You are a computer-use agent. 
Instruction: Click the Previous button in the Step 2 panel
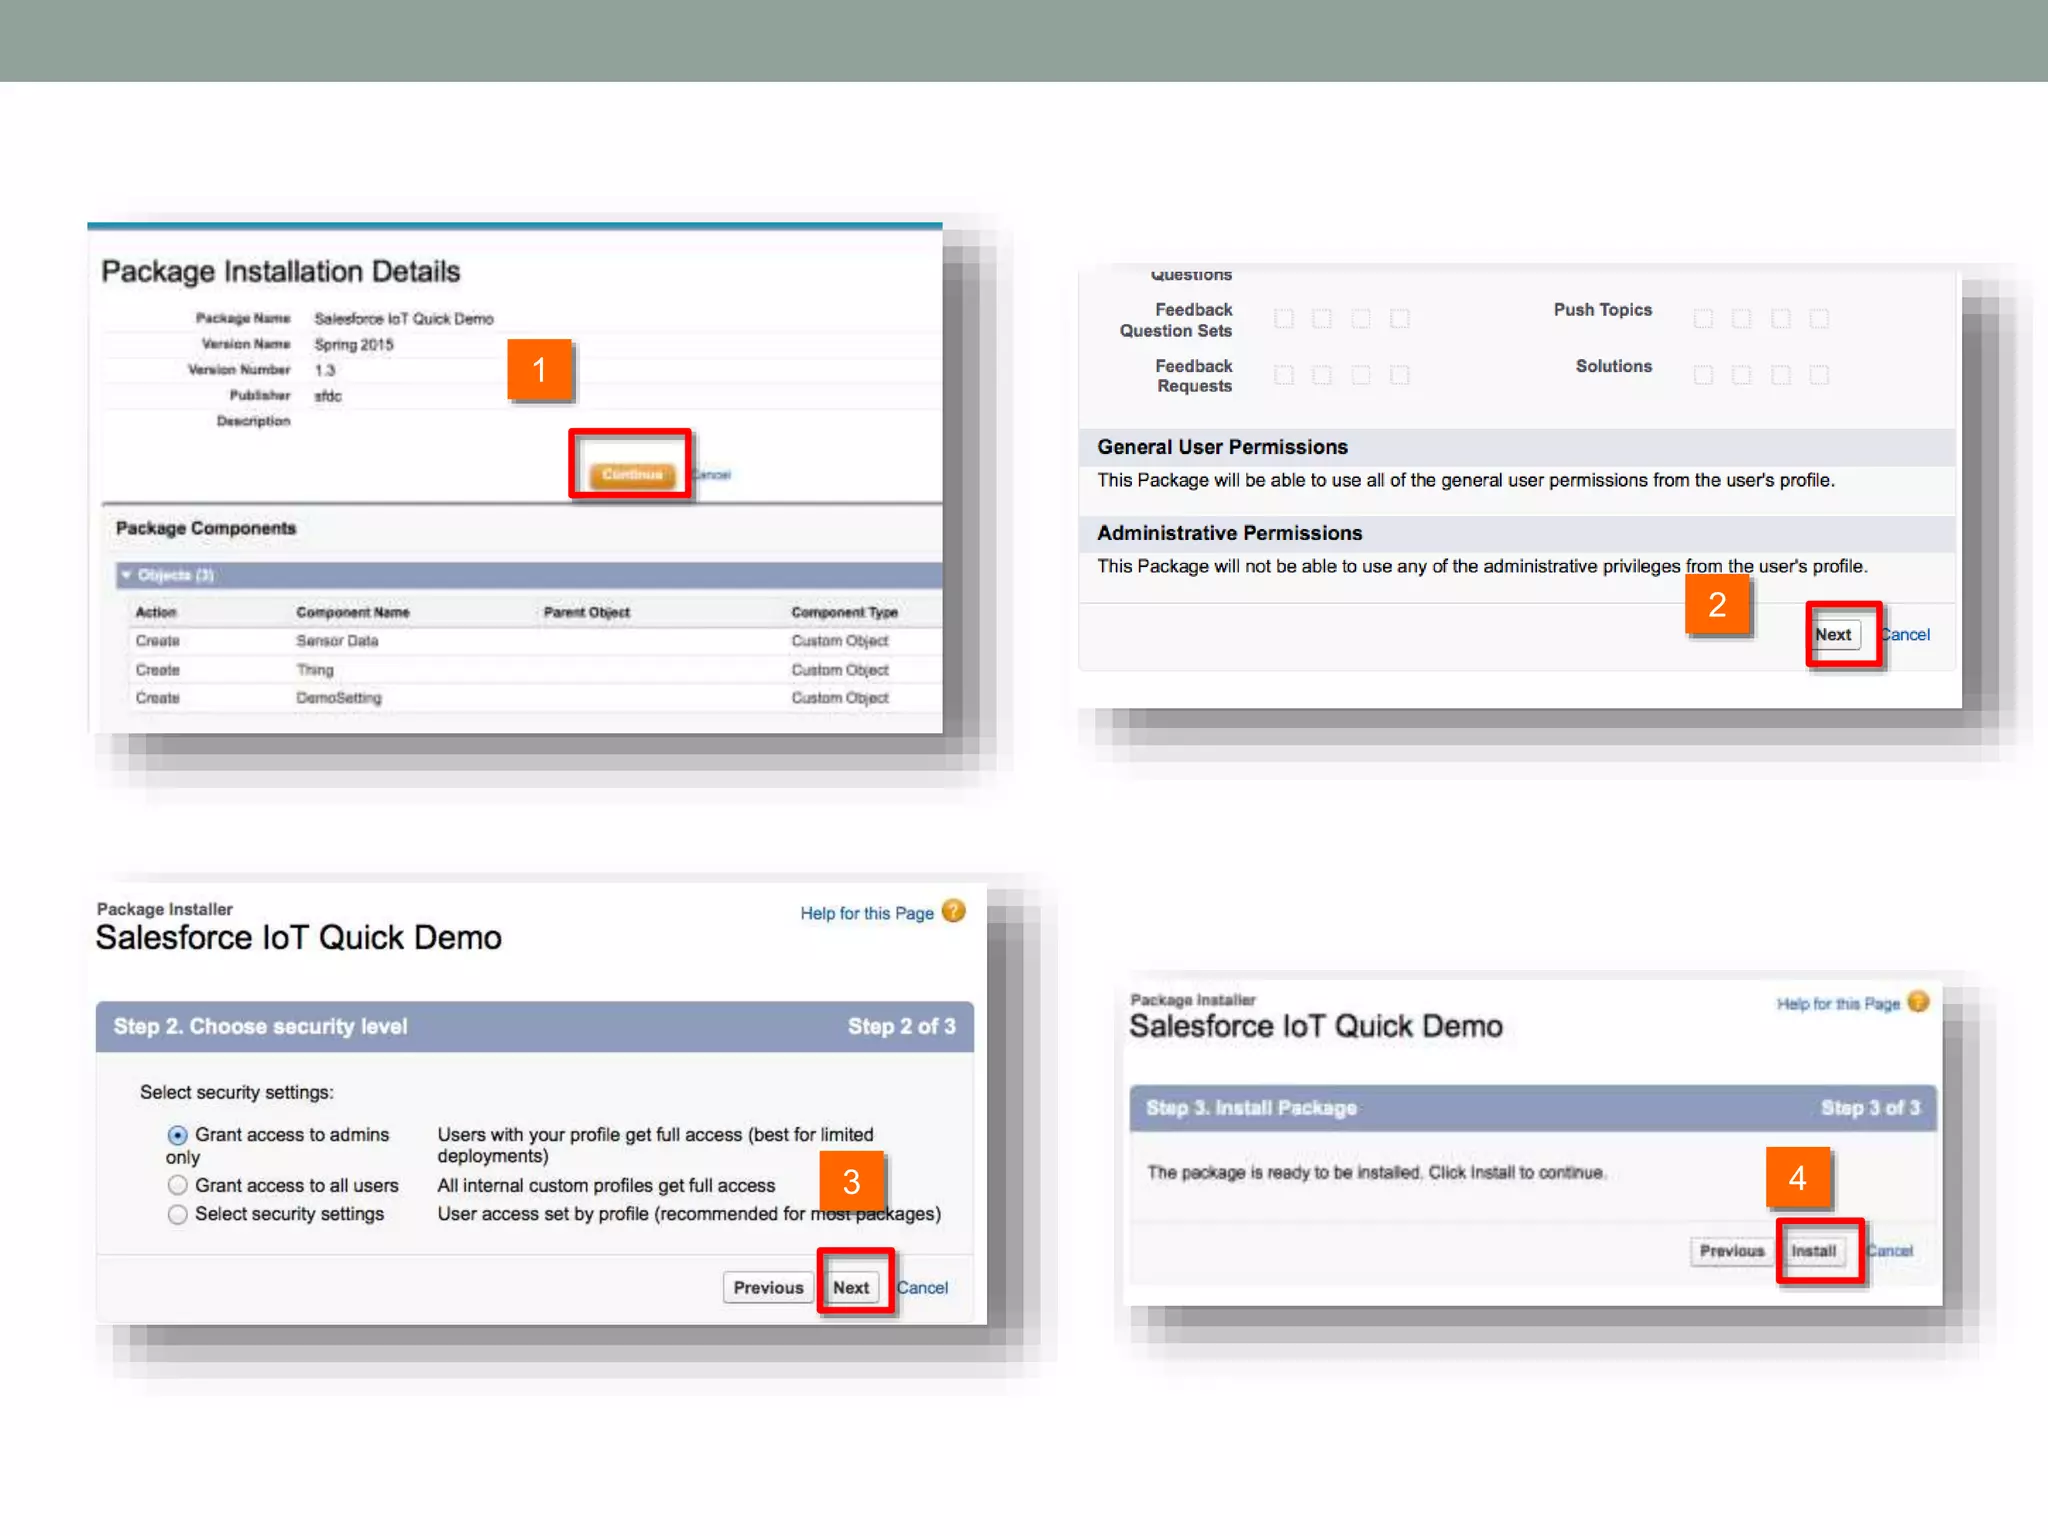click(x=768, y=1288)
